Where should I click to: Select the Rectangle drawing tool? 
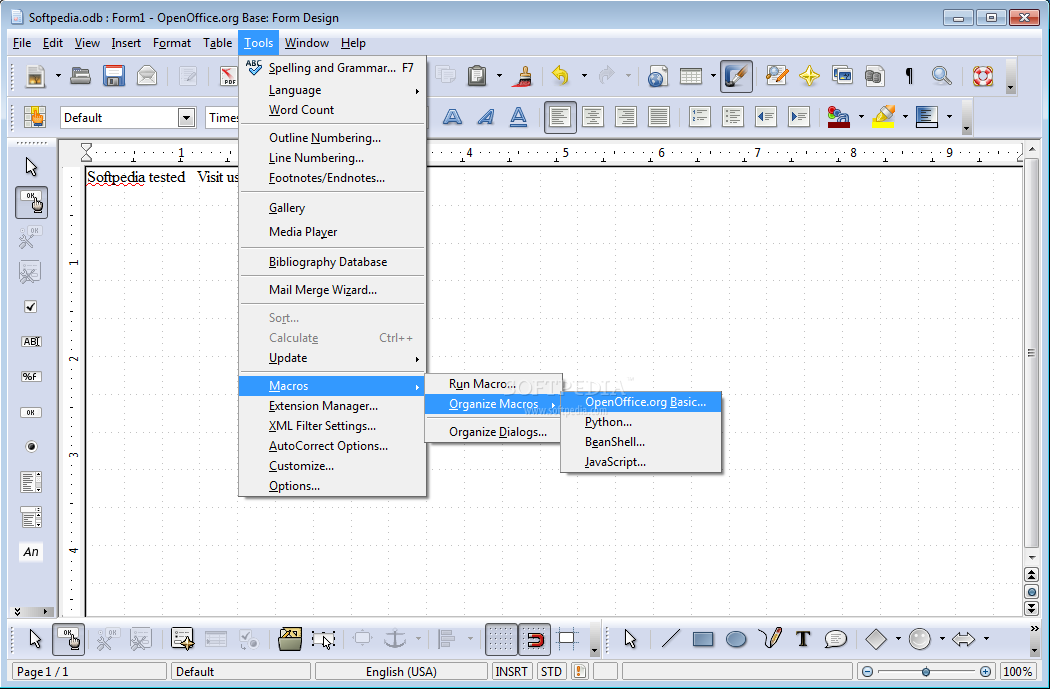(702, 639)
